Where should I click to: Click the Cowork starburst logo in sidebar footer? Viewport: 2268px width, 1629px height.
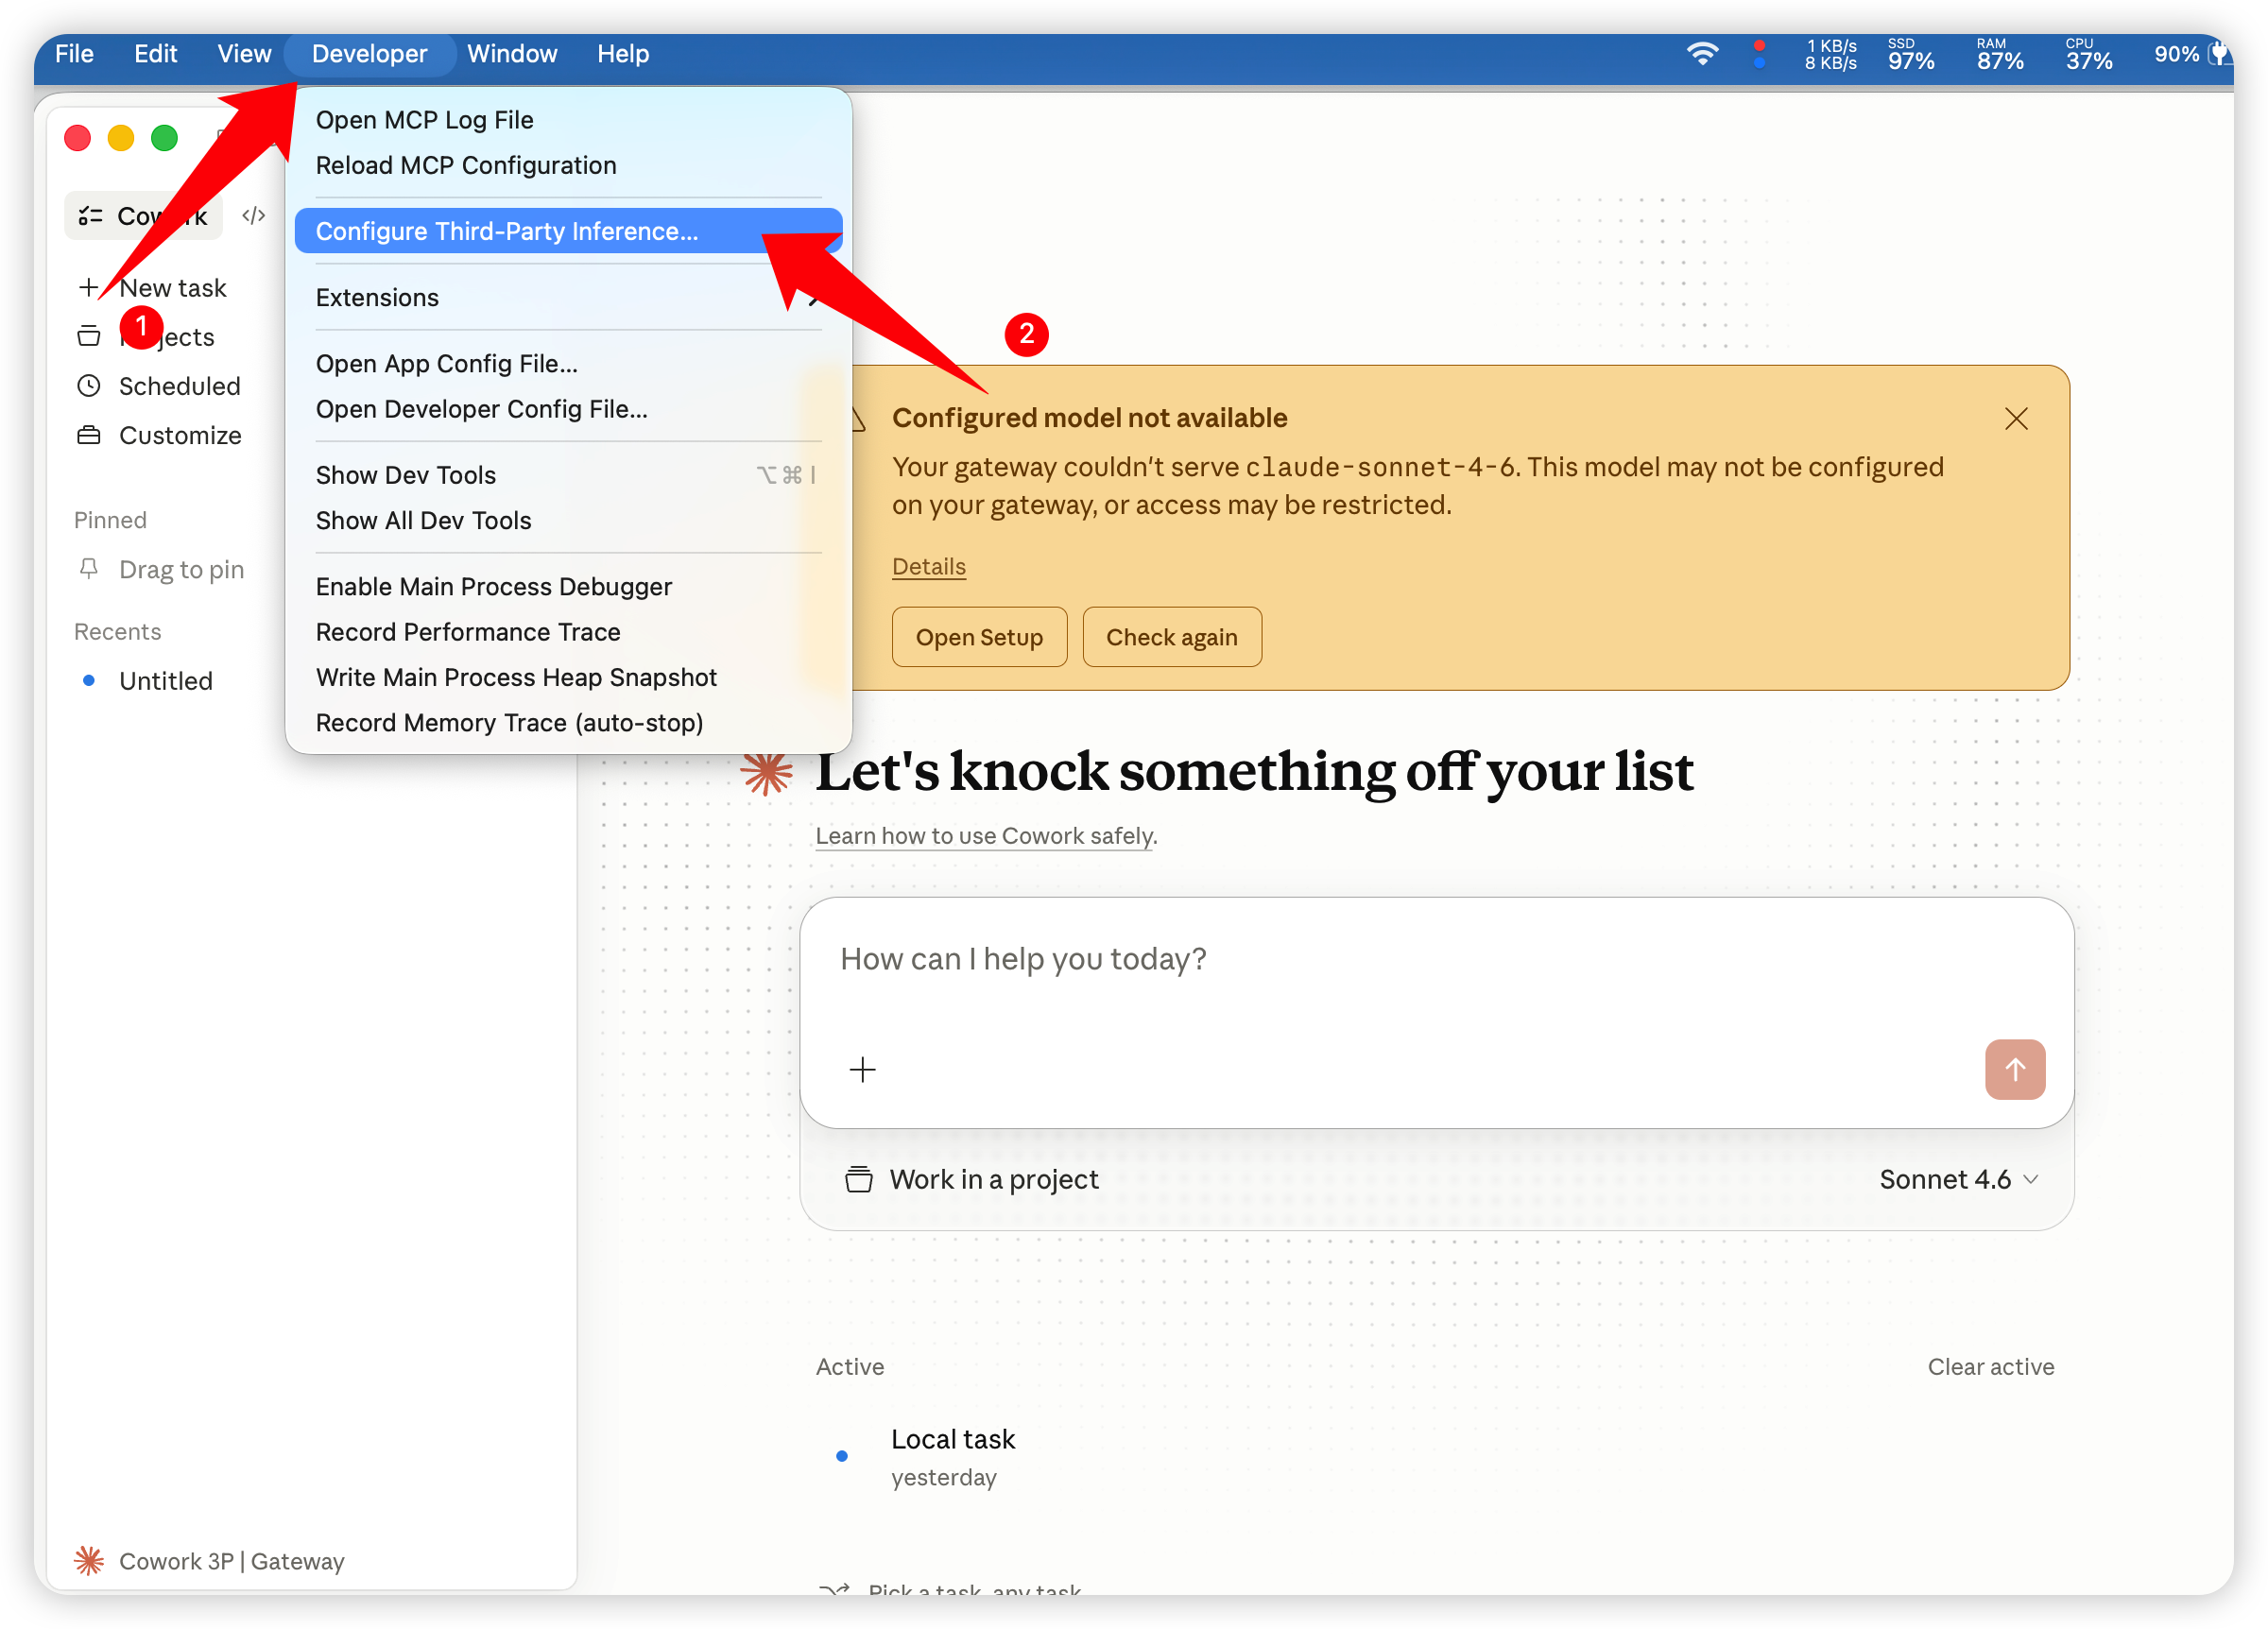[x=89, y=1561]
